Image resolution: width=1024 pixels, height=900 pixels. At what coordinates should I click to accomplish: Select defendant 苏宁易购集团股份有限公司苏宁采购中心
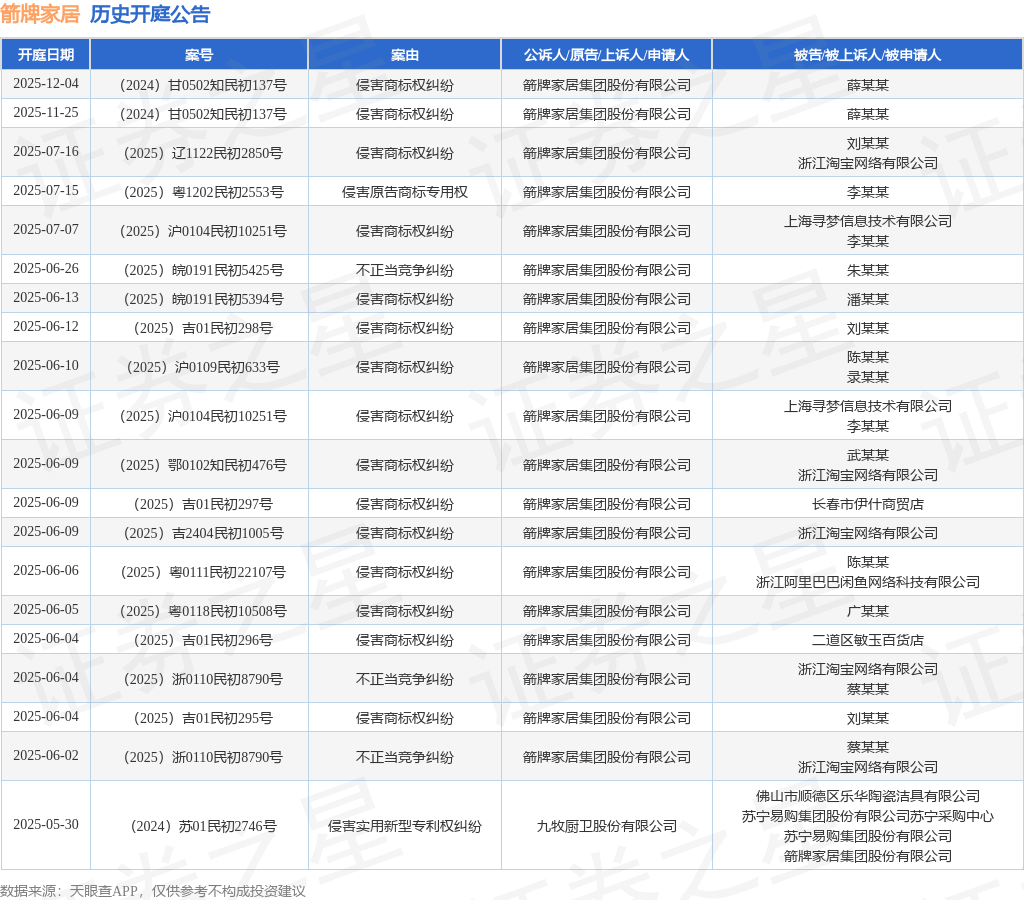pos(867,817)
